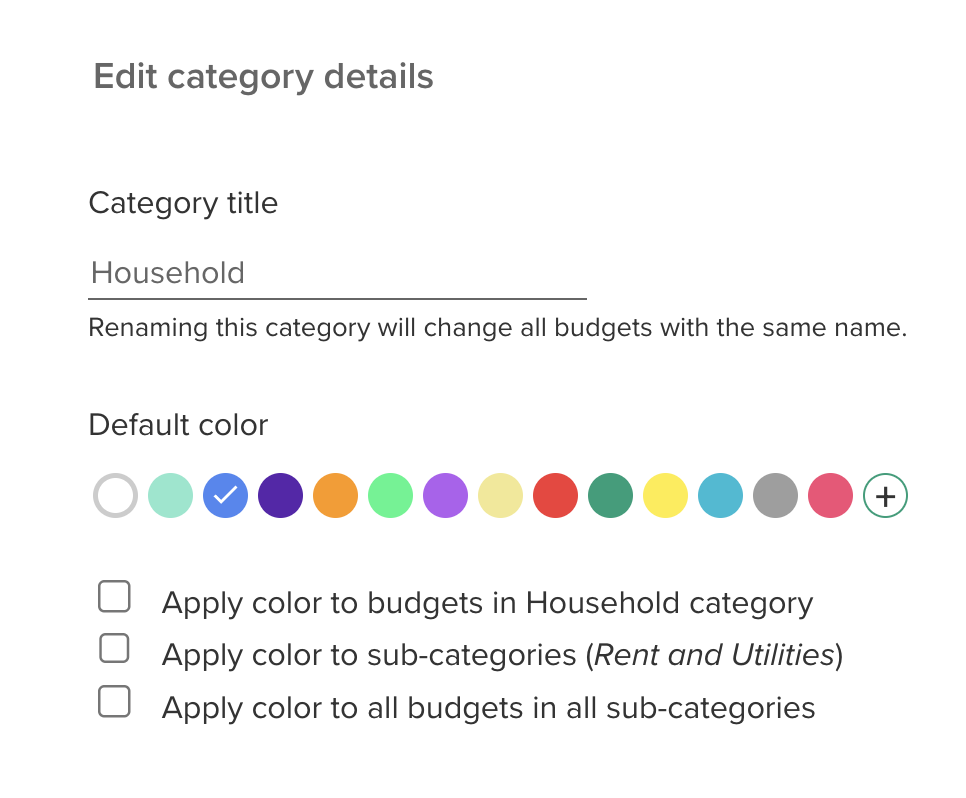This screenshot has width=966, height=798.
Task: Click the checked blue color swatch
Action: tap(225, 496)
